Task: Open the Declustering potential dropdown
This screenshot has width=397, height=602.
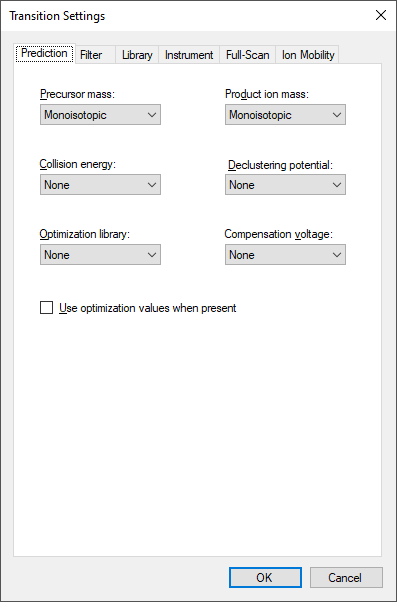Action: click(x=285, y=185)
